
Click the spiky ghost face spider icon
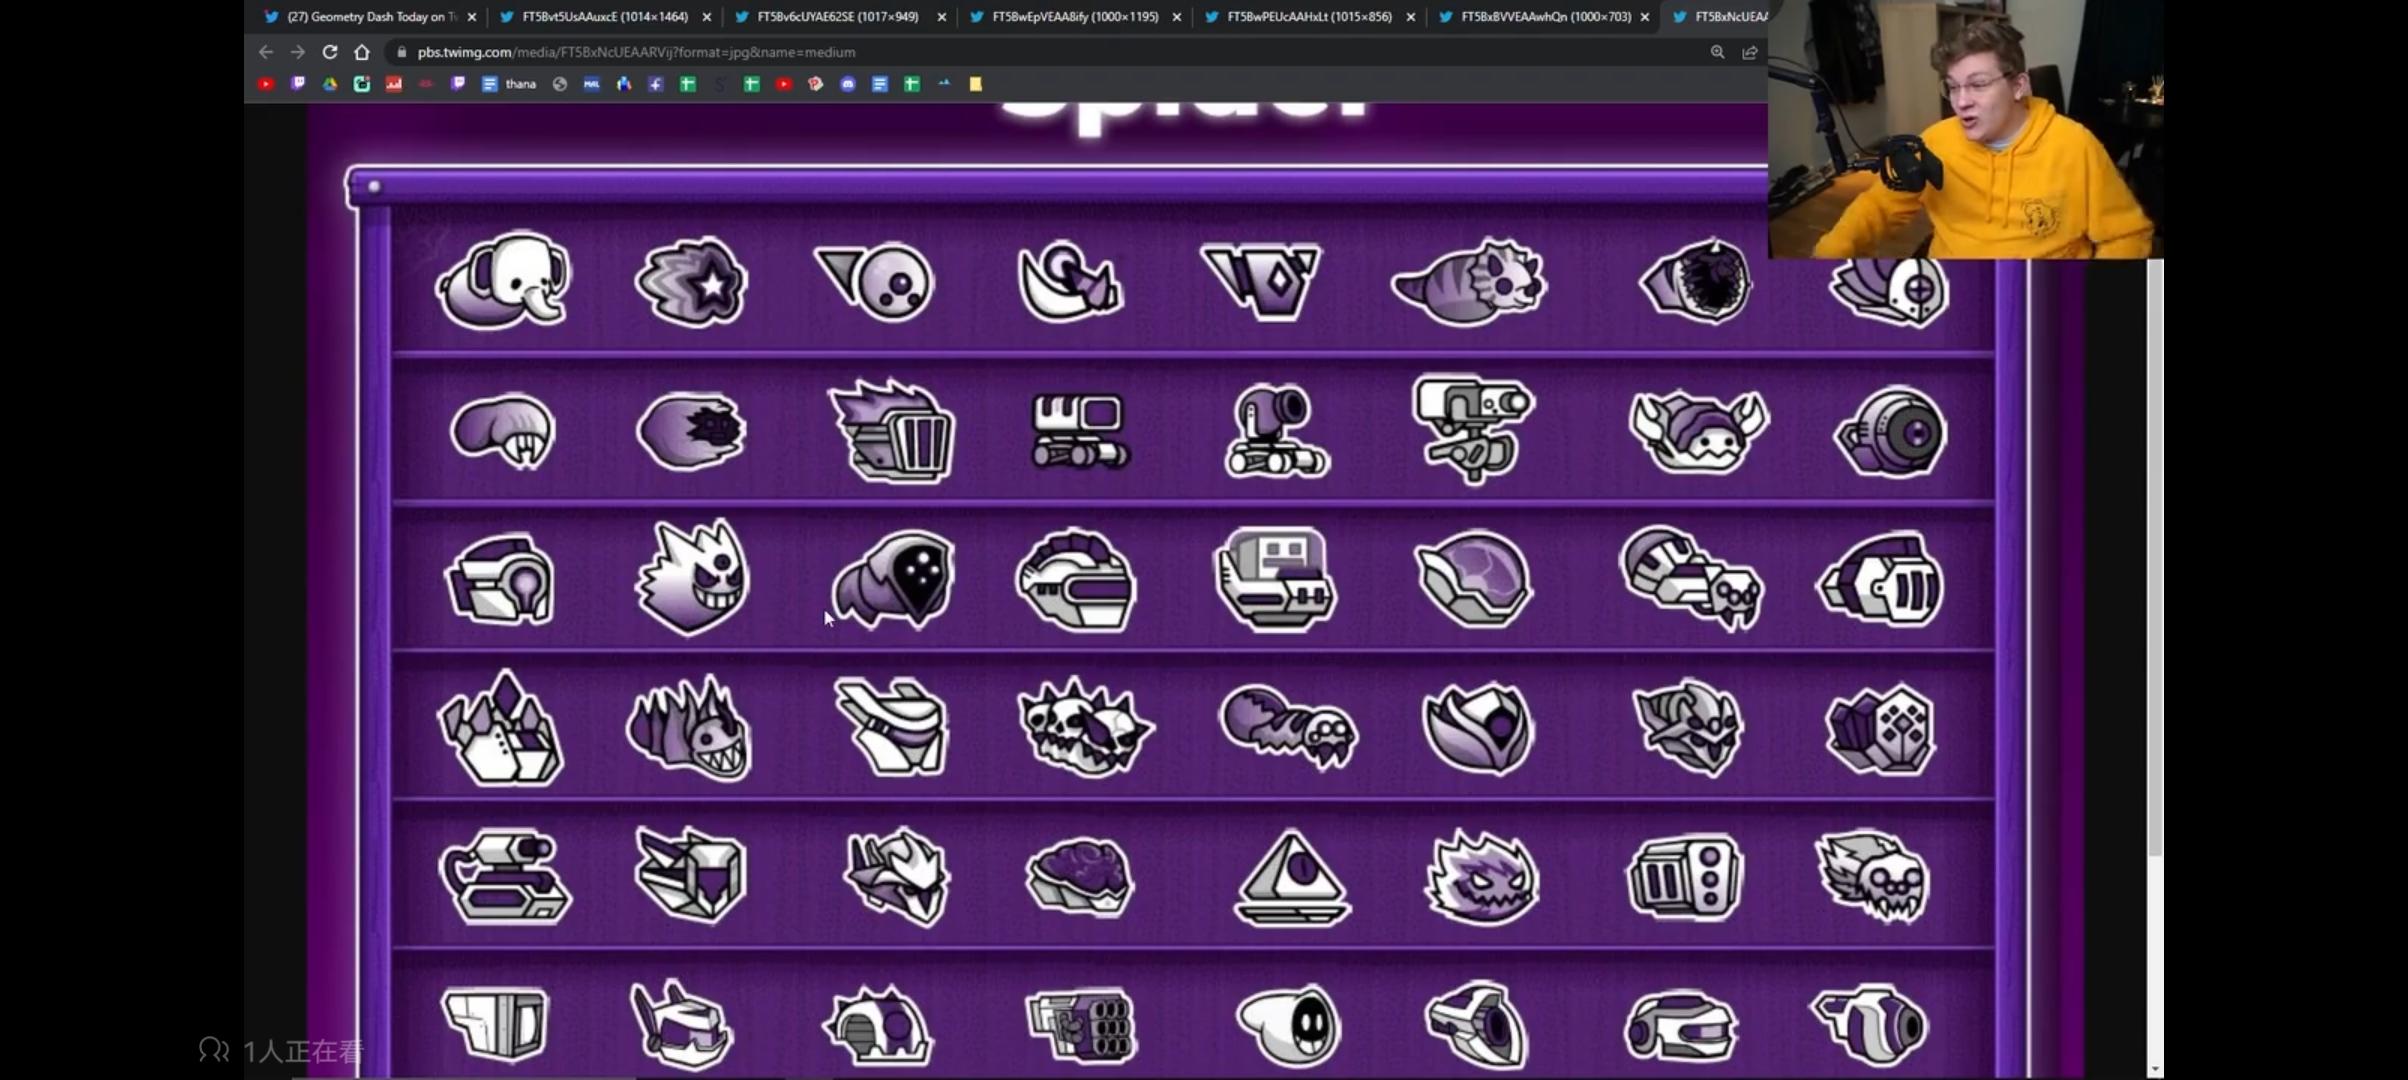point(693,577)
